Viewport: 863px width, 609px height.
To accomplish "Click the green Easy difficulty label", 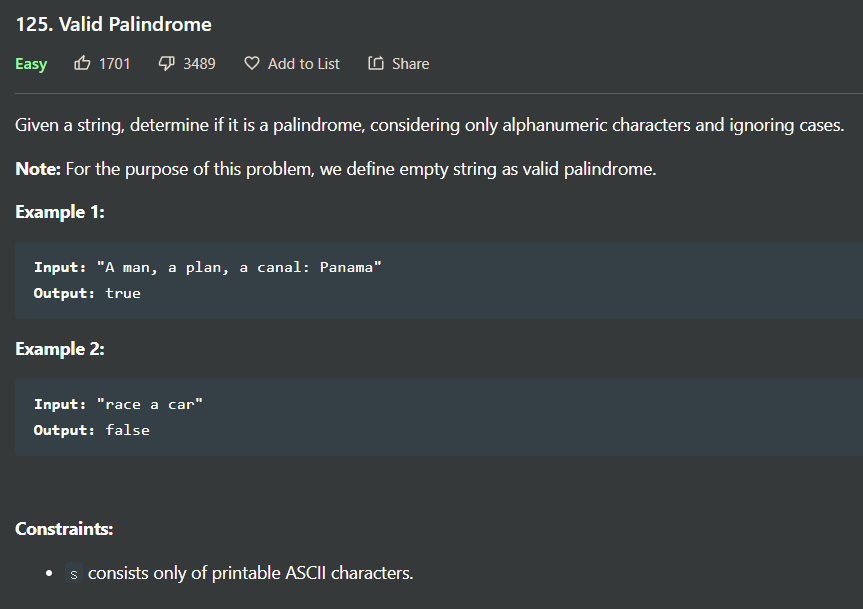I will [x=31, y=64].
